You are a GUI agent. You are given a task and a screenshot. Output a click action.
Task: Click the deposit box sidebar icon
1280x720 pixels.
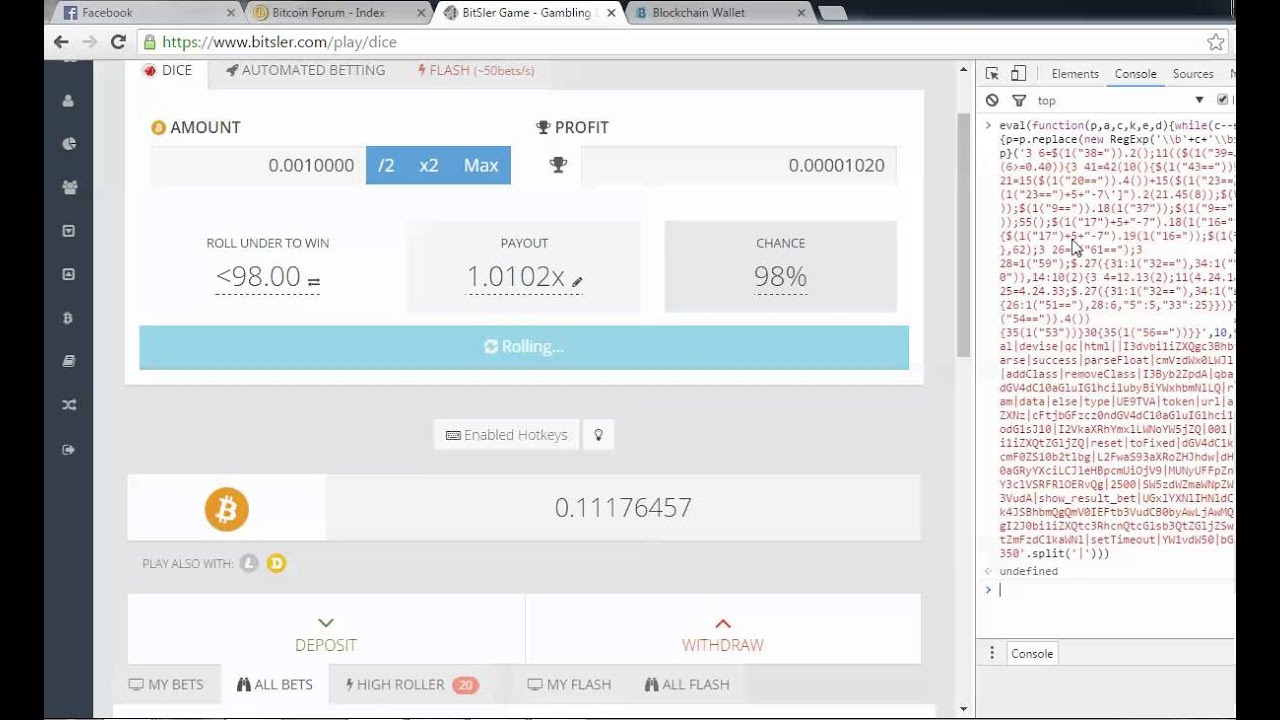(68, 231)
